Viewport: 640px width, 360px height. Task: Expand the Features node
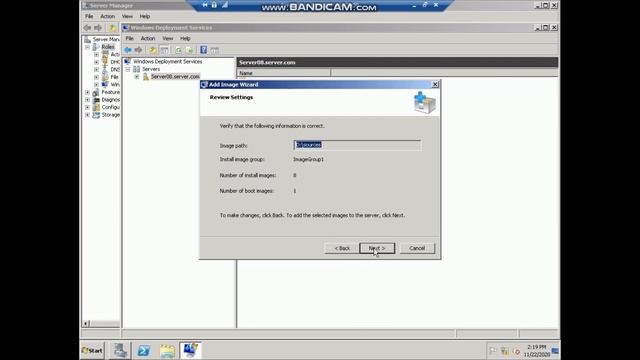pyautogui.click(x=87, y=92)
